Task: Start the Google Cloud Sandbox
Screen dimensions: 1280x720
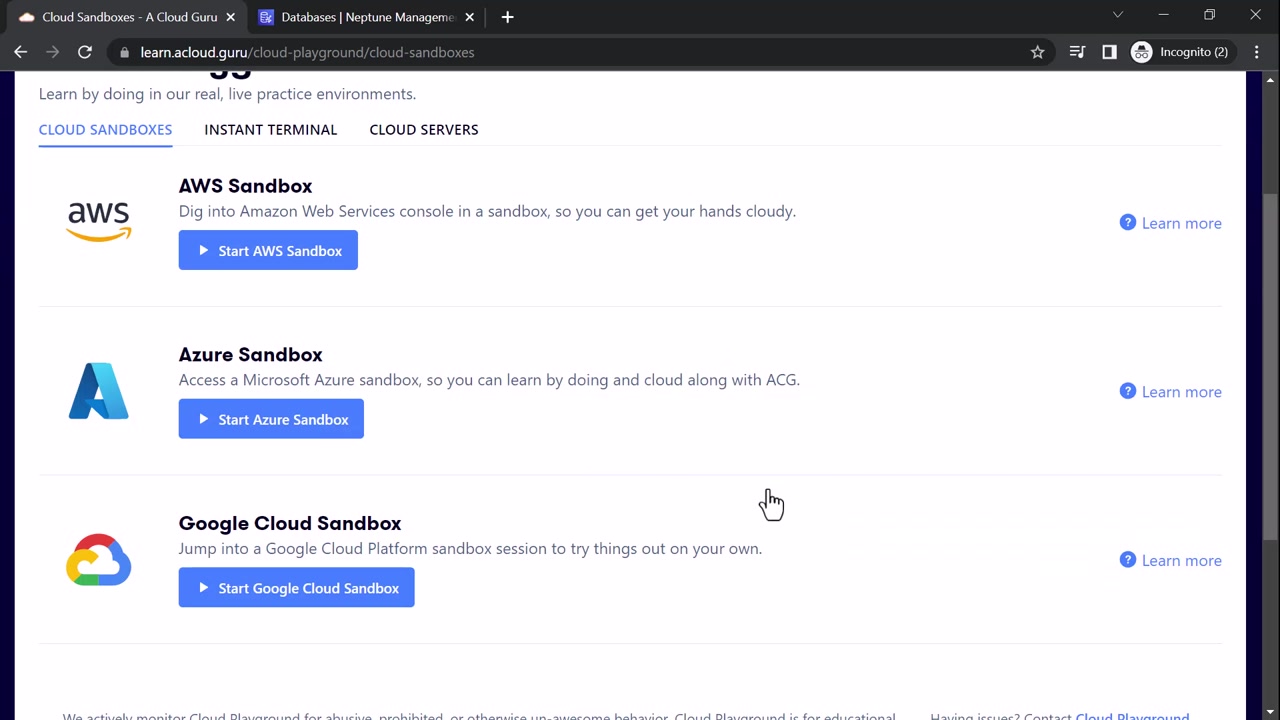Action: 296,588
